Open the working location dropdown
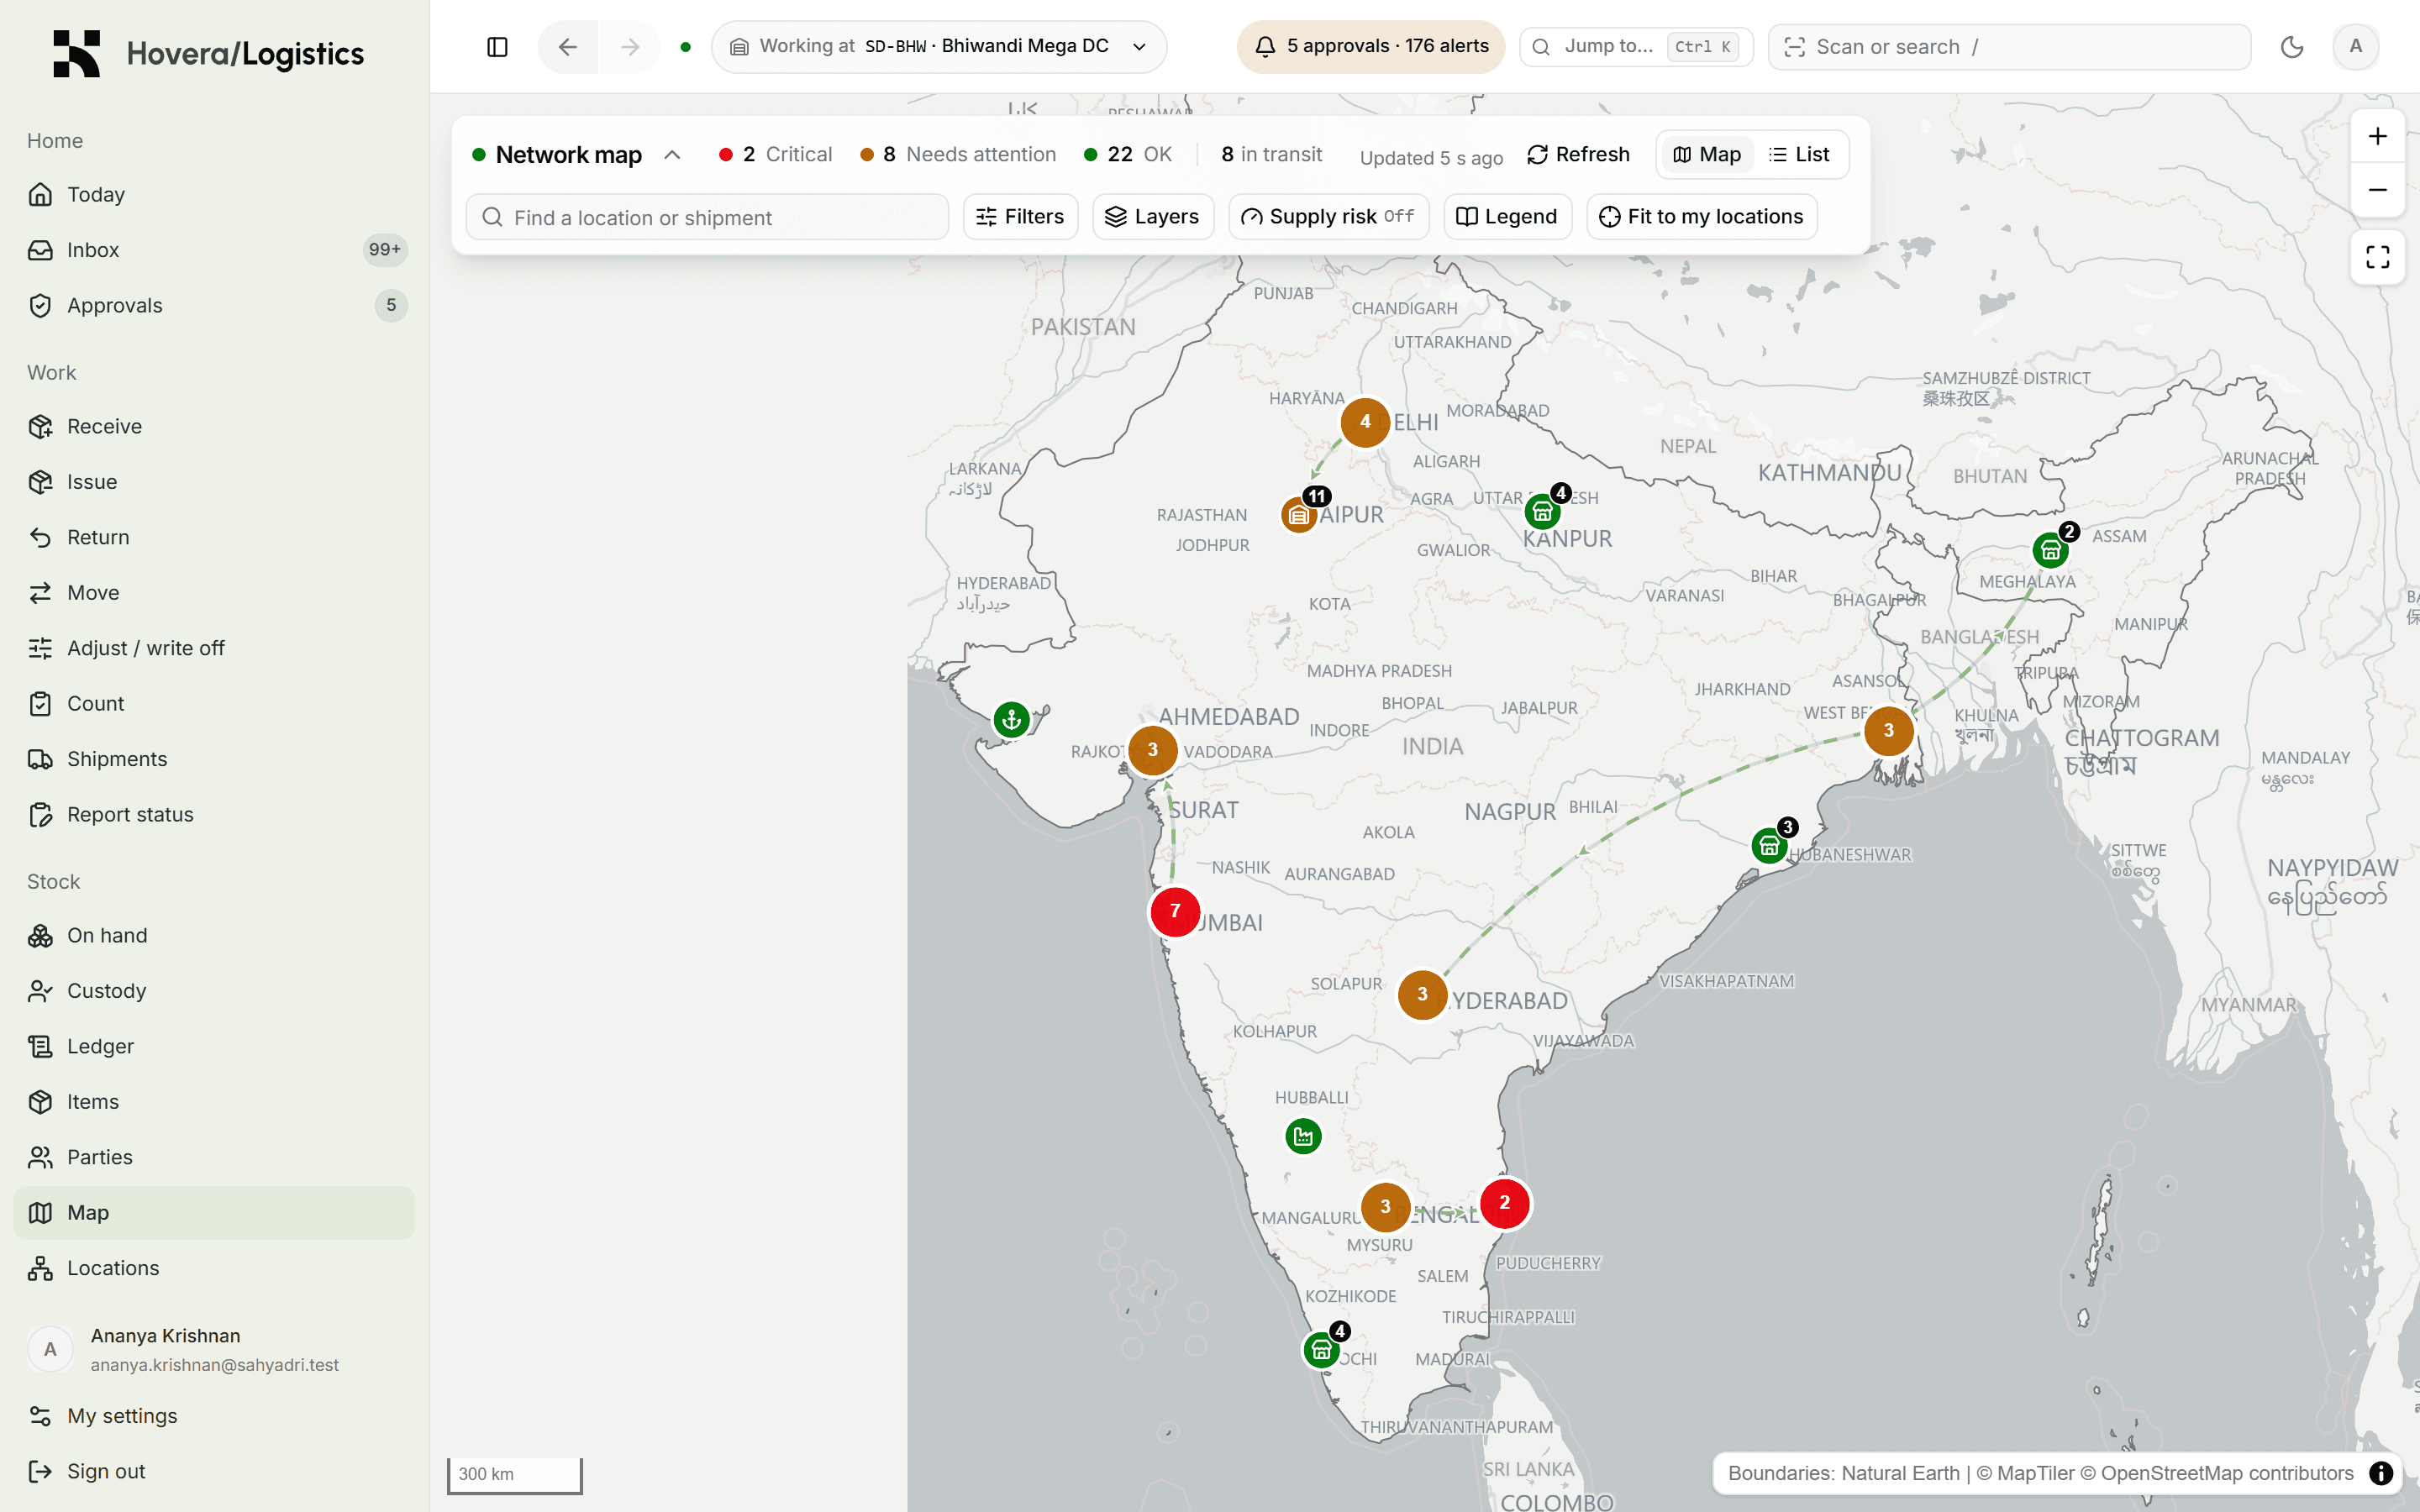The width and height of the screenshot is (2420, 1512). pyautogui.click(x=938, y=47)
